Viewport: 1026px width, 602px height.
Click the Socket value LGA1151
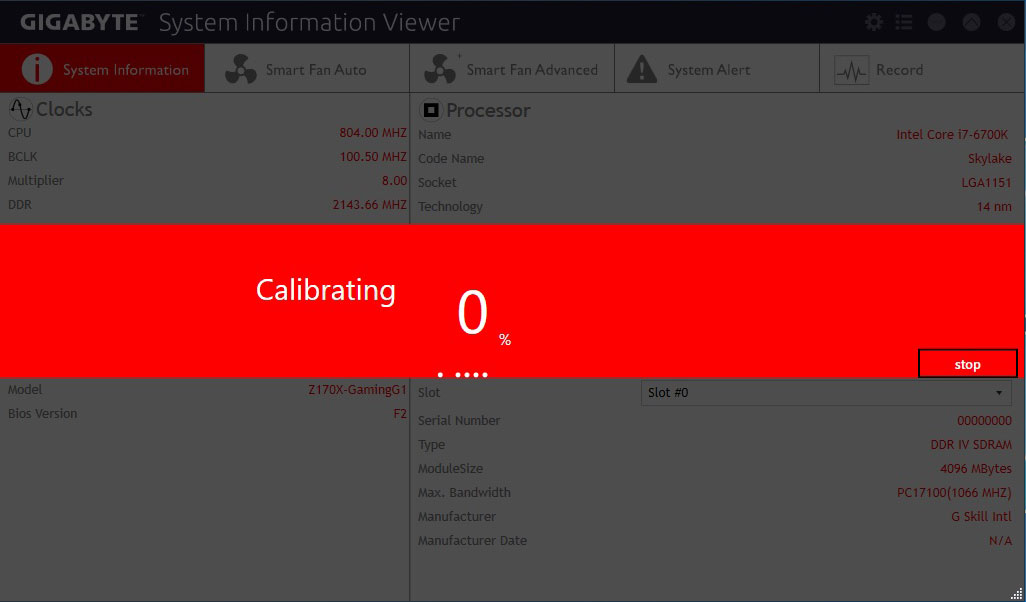click(986, 183)
